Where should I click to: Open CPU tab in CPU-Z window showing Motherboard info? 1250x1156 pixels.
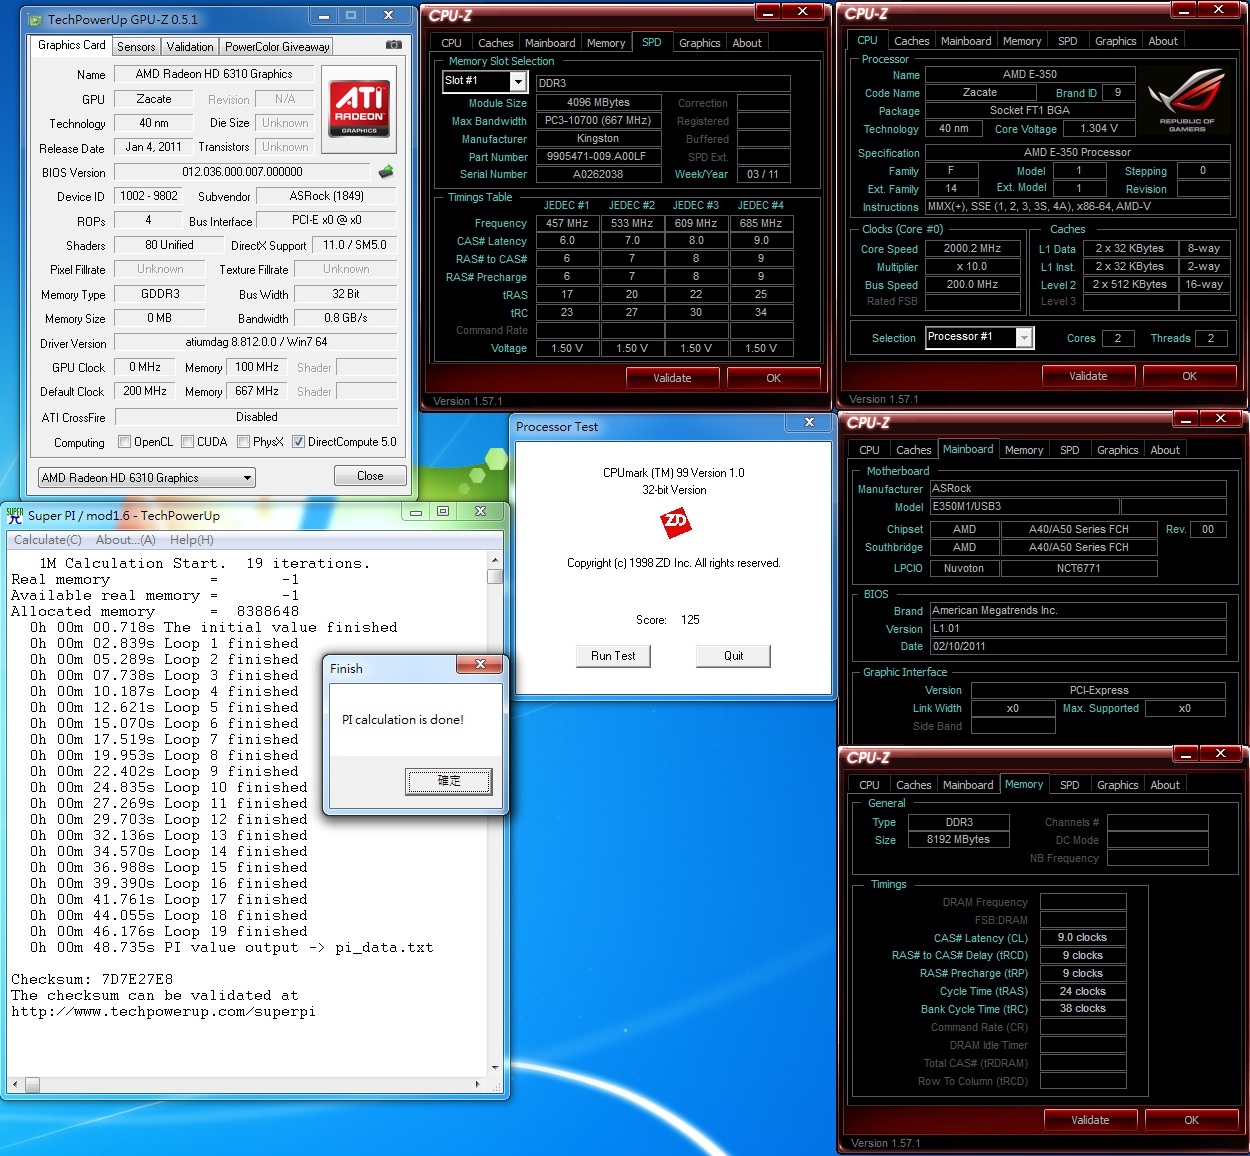pos(870,450)
